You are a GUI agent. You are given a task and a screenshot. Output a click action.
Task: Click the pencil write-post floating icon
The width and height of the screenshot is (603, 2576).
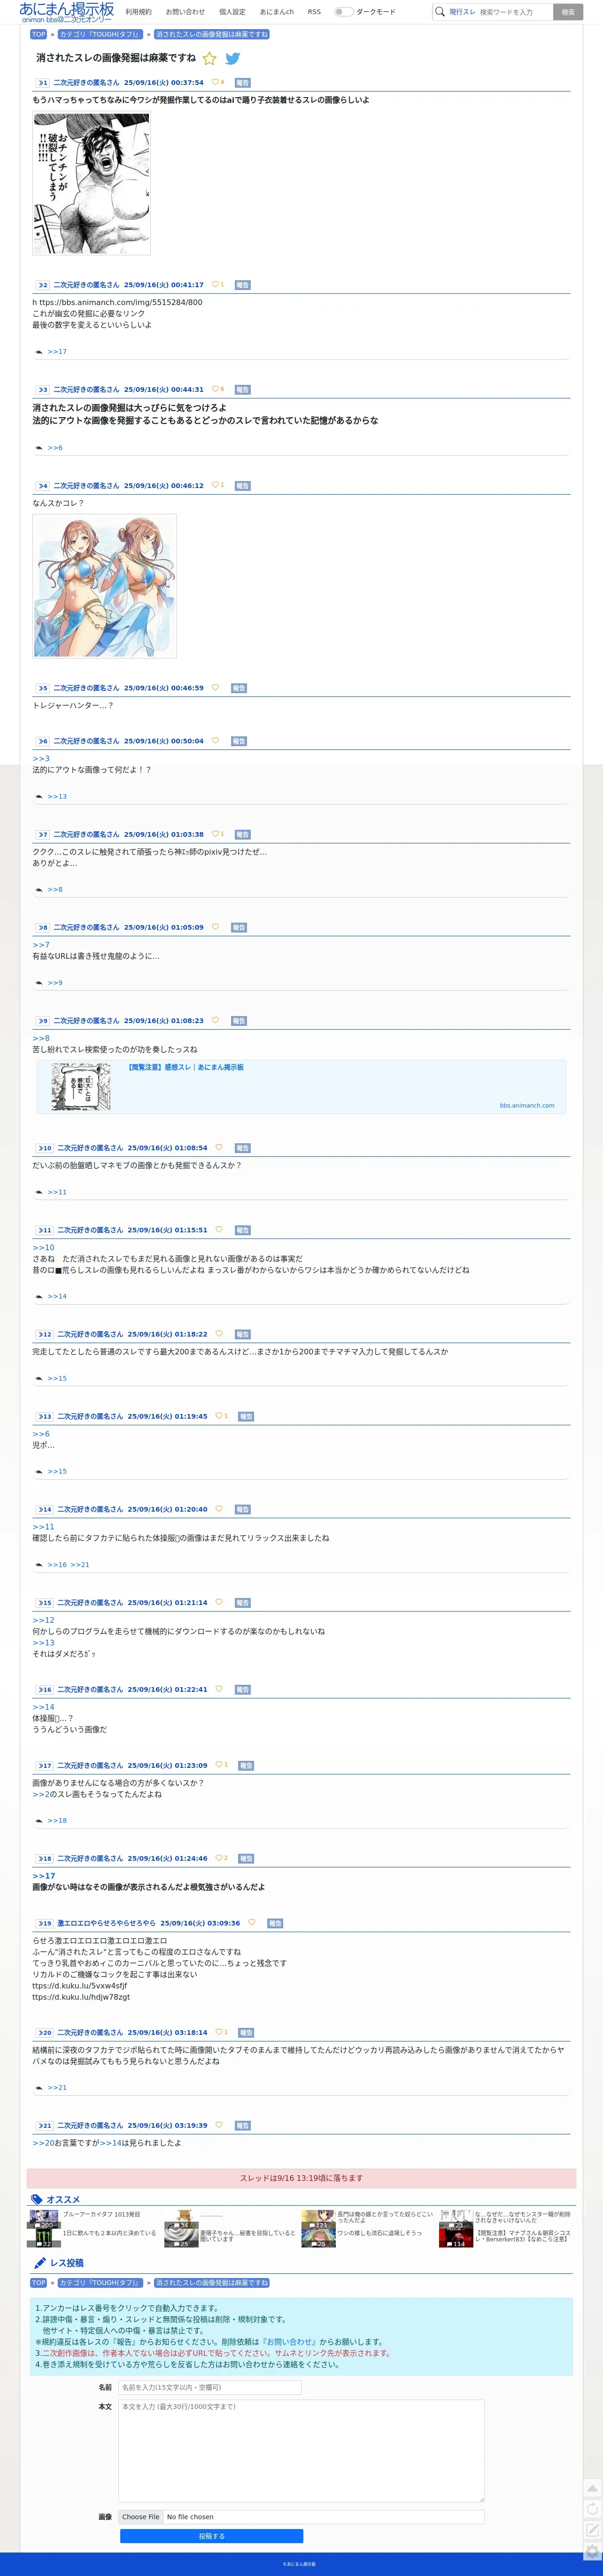[x=592, y=2530]
